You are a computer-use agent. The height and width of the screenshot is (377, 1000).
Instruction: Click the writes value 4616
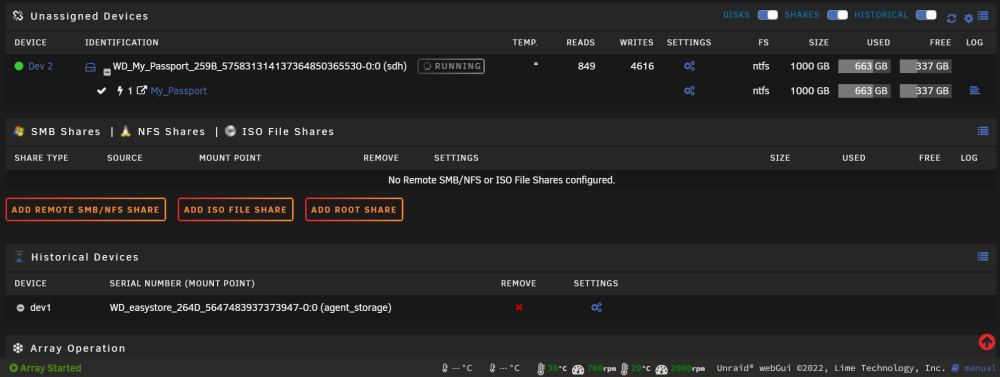[x=642, y=66]
